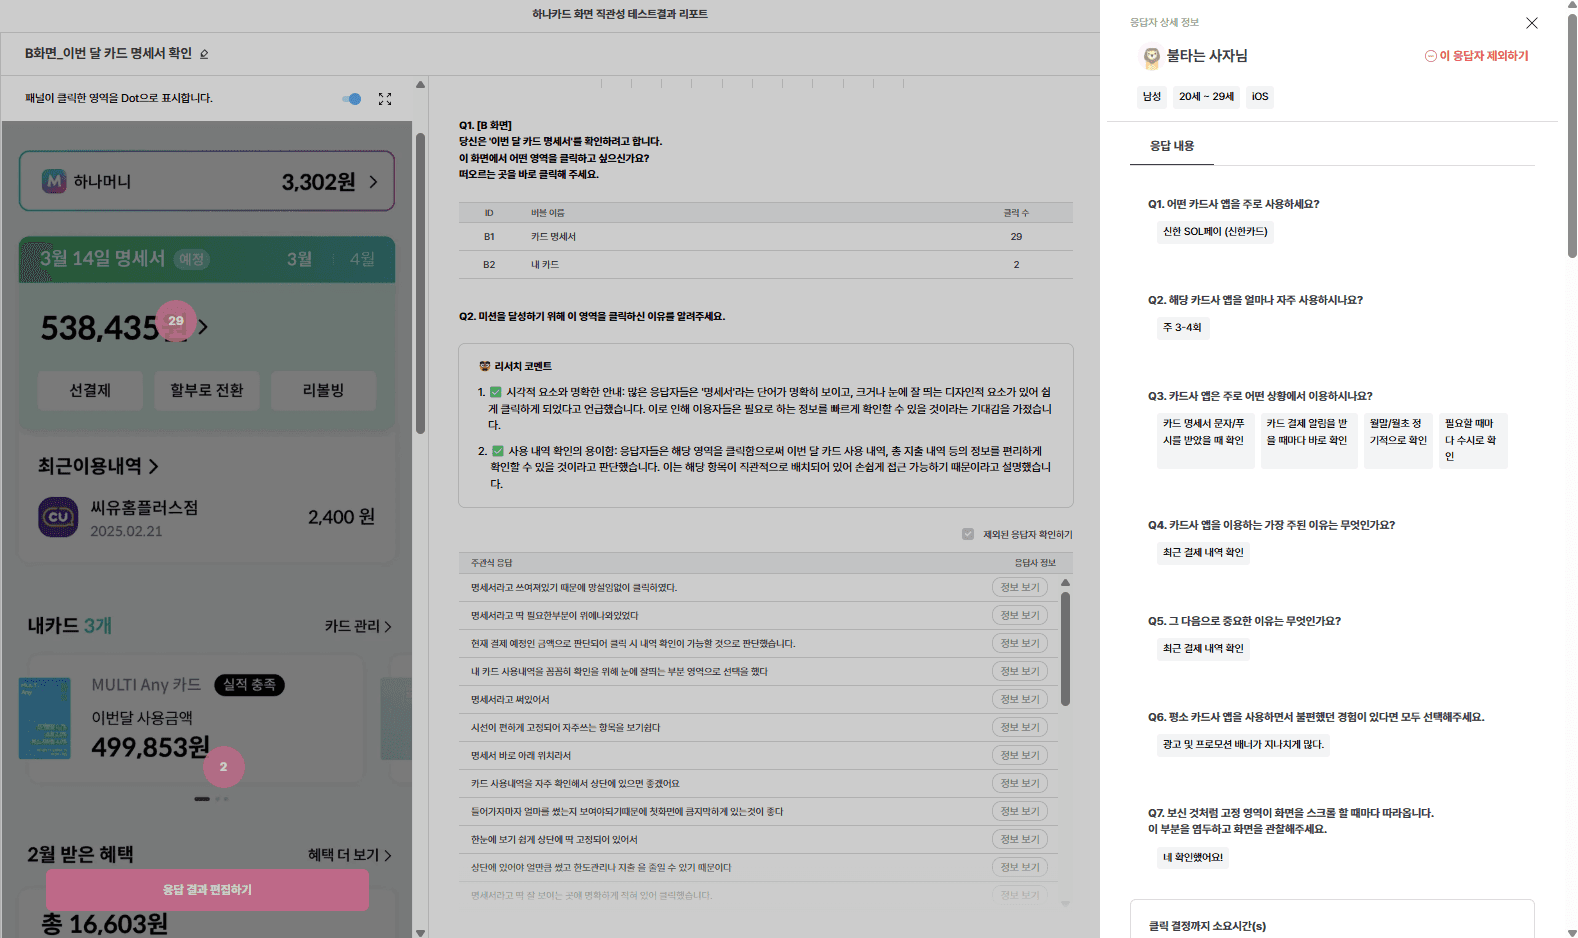Image resolution: width=1578 pixels, height=938 pixels.
Task: Click the 클릭 결정까지 소요시간(s) card
Action: tap(1332, 919)
